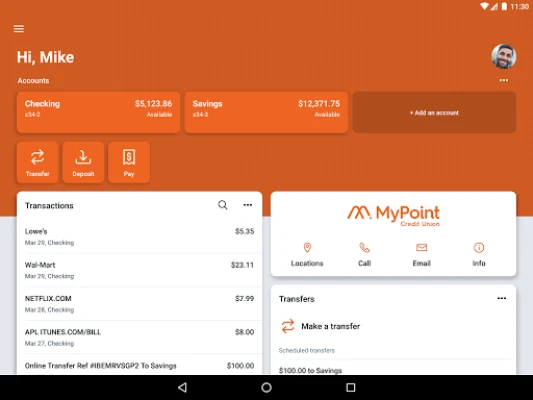Viewport: 533px width, 400px height.
Task: Open the Wal-Mart transaction entry
Action: [139, 270]
